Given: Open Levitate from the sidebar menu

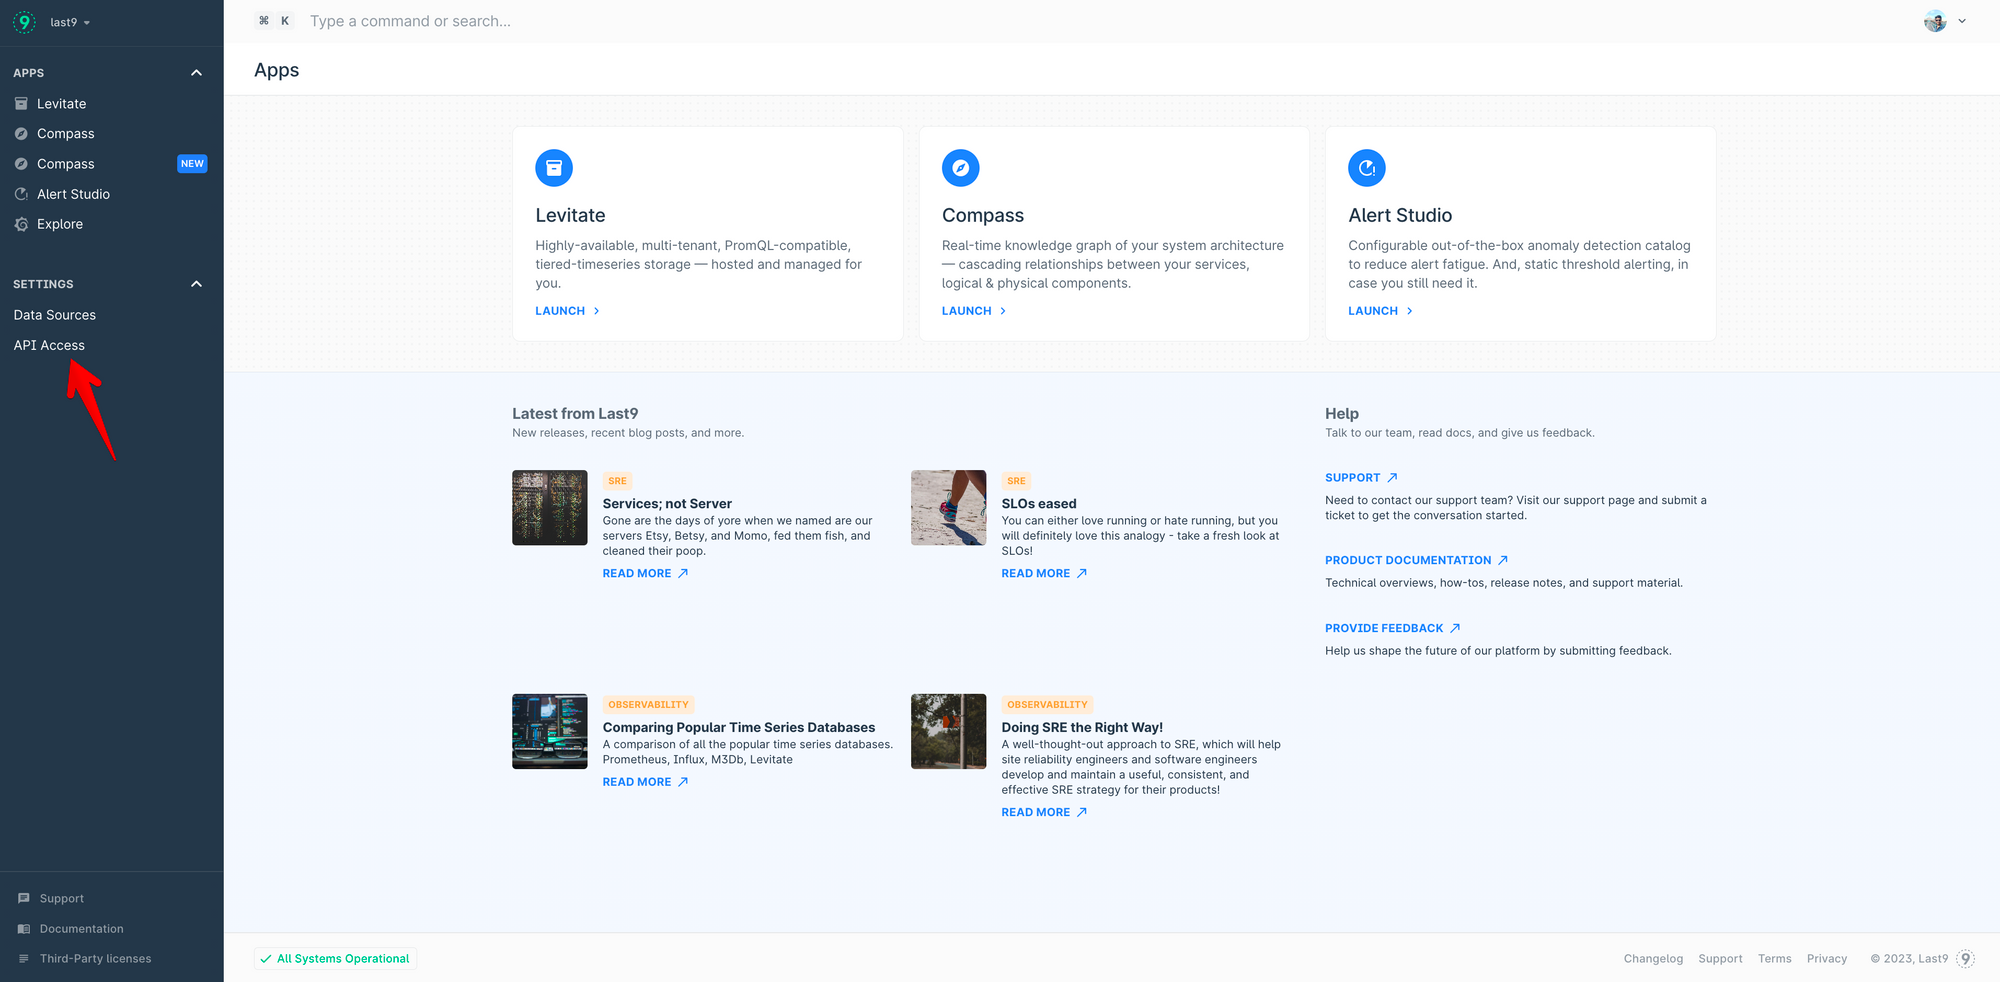Looking at the screenshot, I should tap(62, 104).
